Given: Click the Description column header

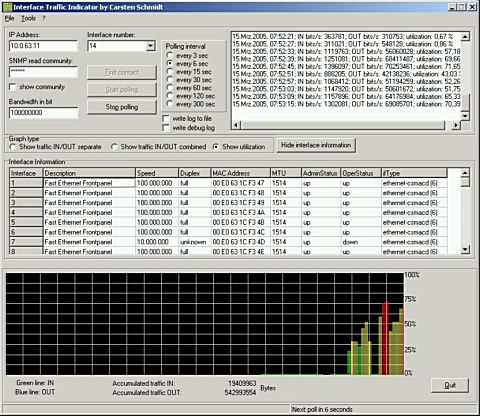Looking at the screenshot, I should [89, 173].
